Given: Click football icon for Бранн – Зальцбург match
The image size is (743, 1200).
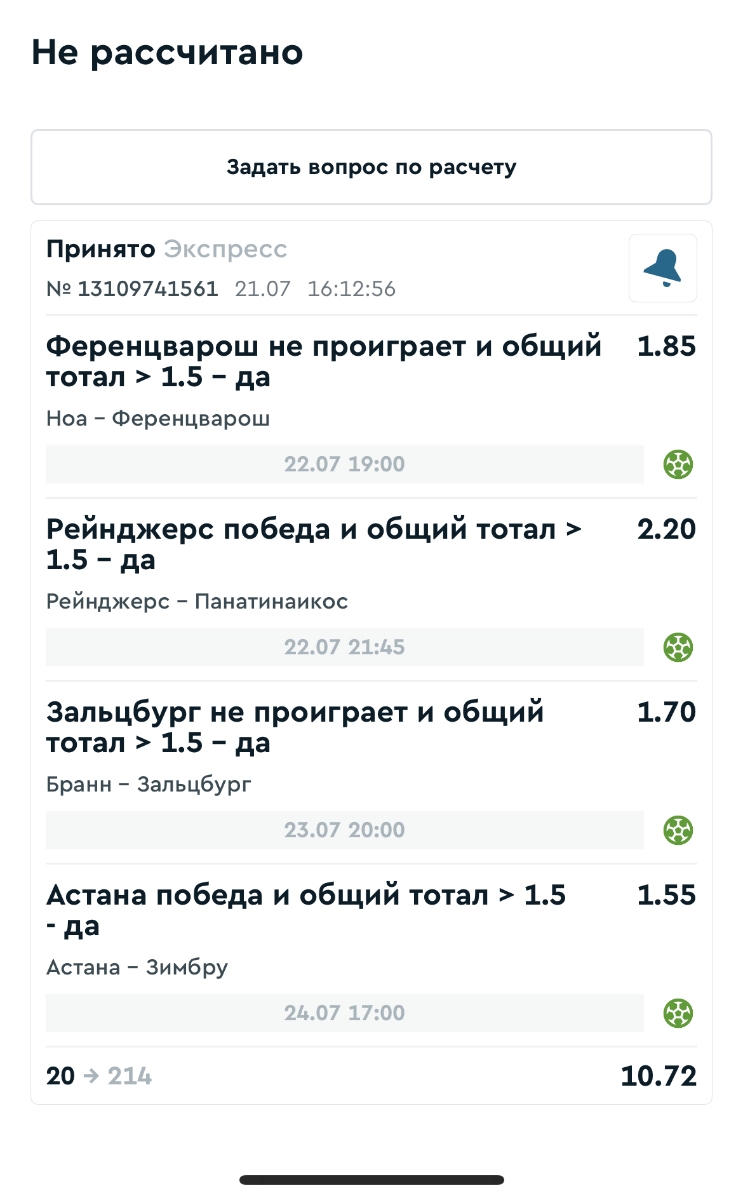Looking at the screenshot, I should click(x=679, y=830).
